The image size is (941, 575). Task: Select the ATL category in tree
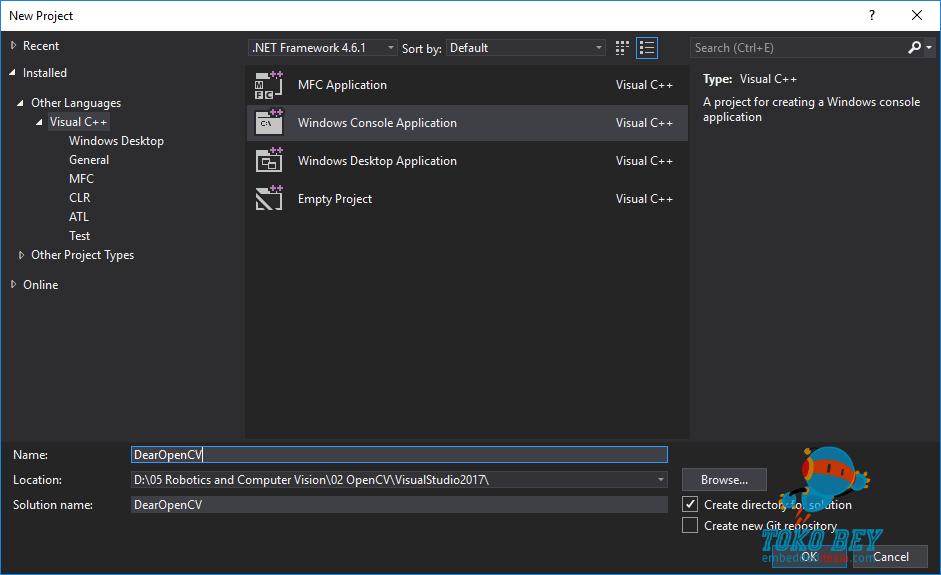tap(79, 217)
